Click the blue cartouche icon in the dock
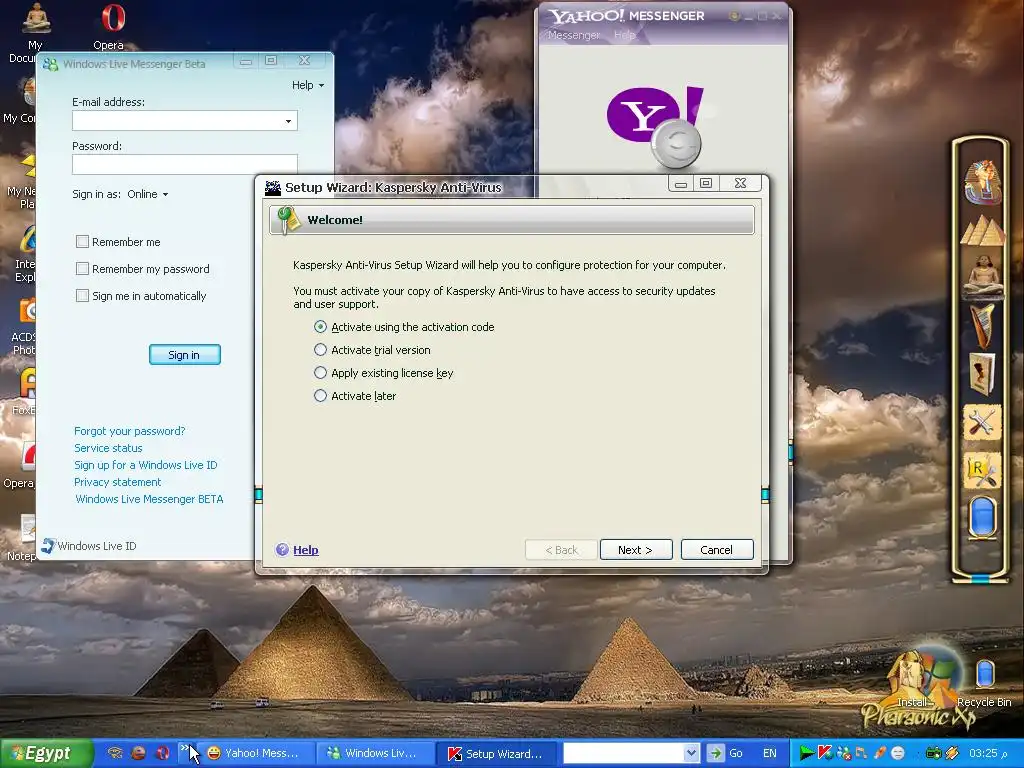The image size is (1024, 768). coord(982,517)
